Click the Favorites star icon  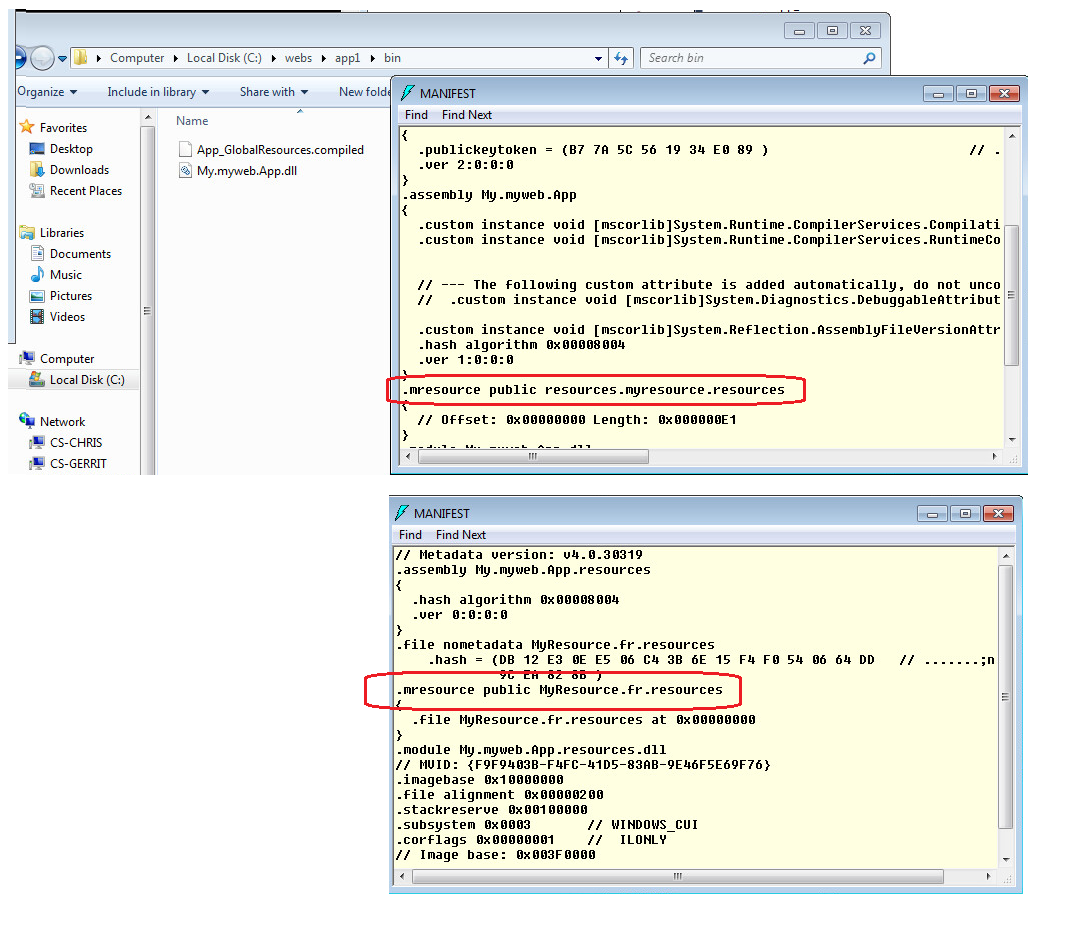click(27, 126)
